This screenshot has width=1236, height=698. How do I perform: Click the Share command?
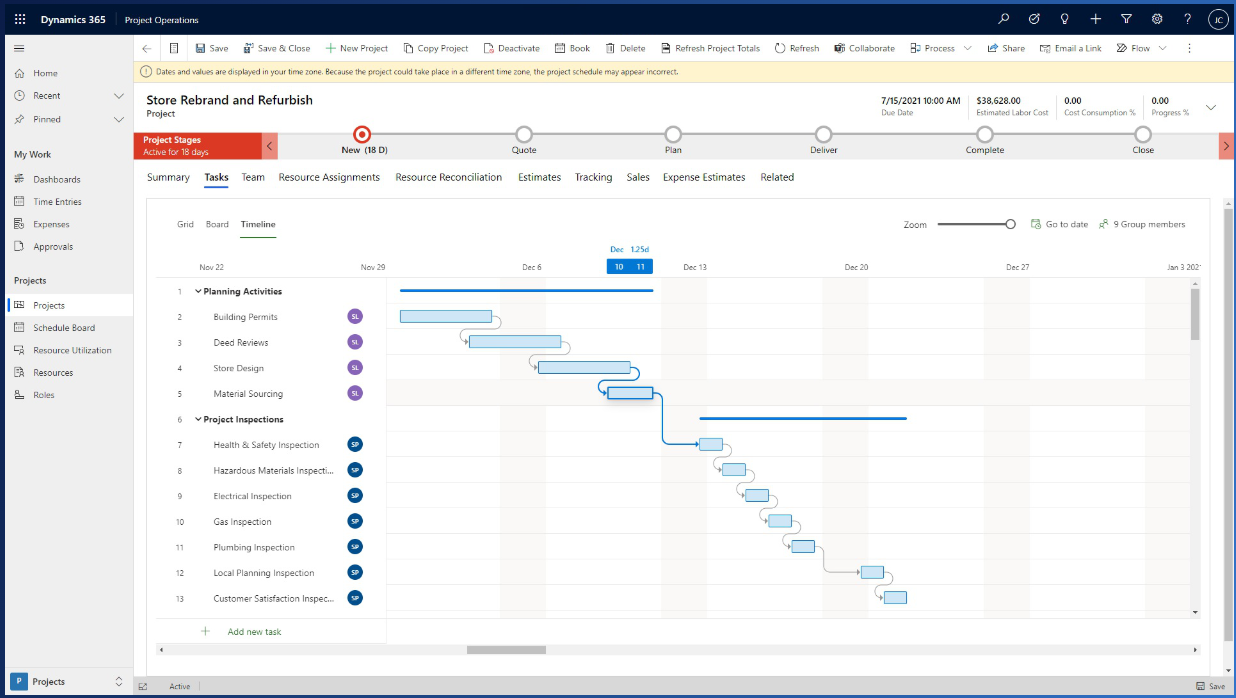point(1006,48)
